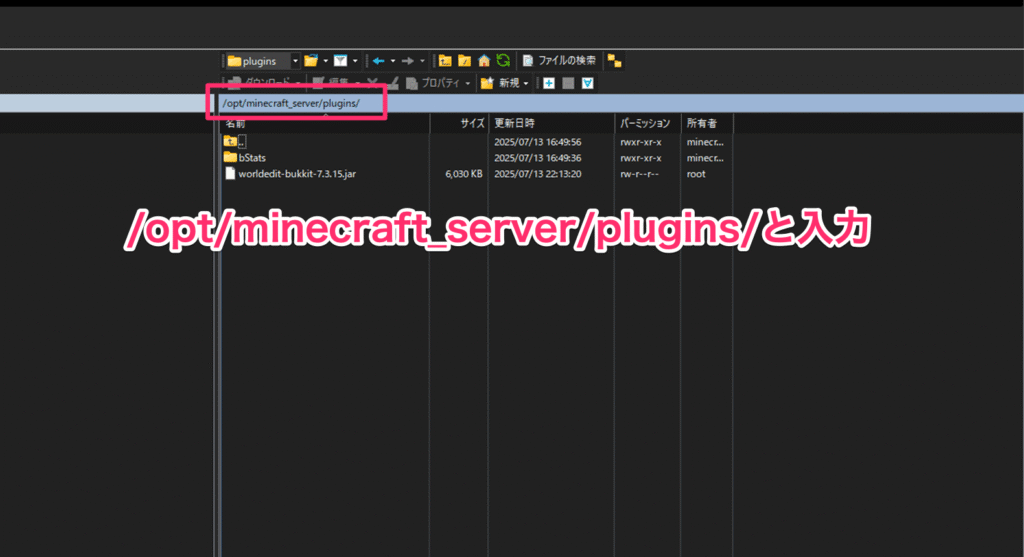
Task: Expand the プロパティ dropdown arrow
Action: pos(468,83)
